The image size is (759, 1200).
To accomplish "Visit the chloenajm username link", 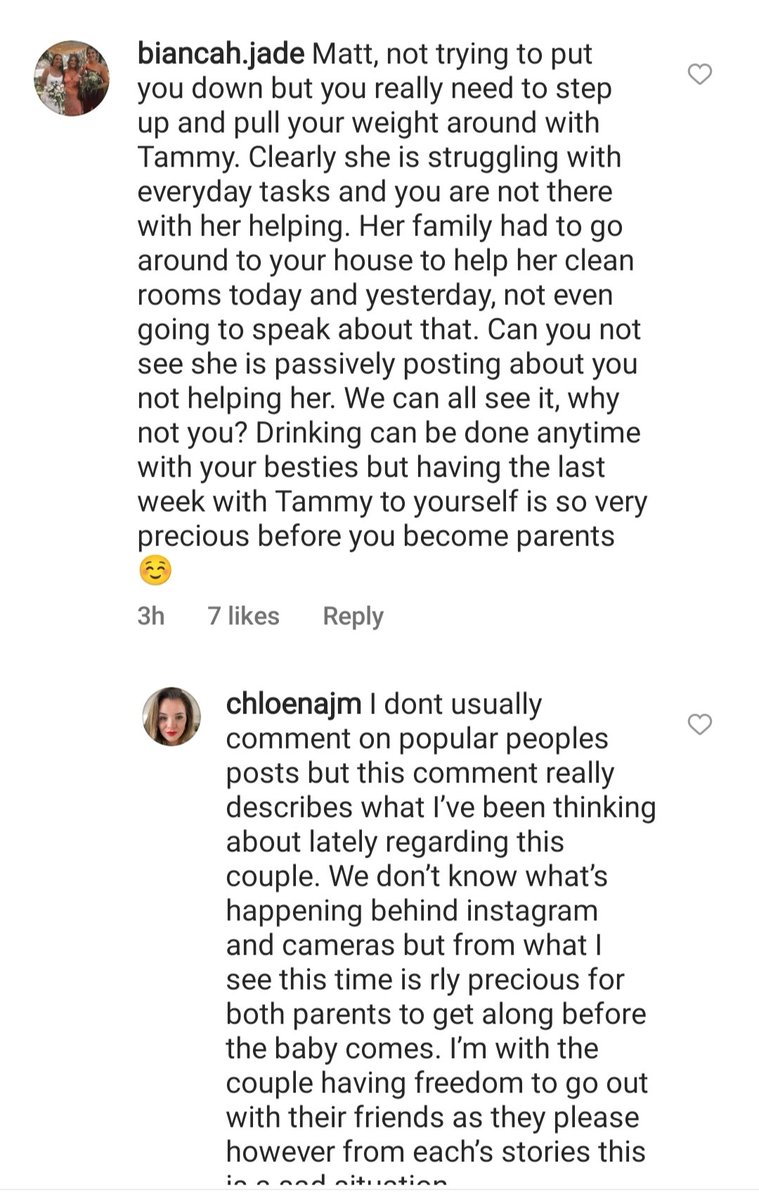I will point(294,704).
